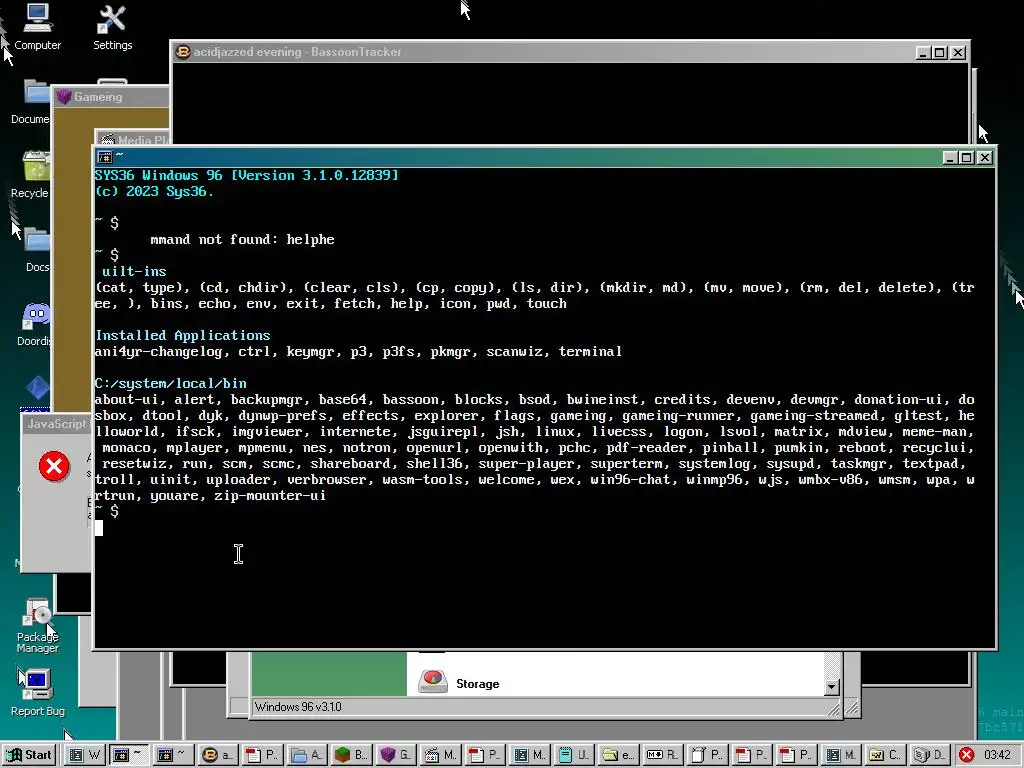Click the 'C..' taskbar button

click(x=884, y=755)
